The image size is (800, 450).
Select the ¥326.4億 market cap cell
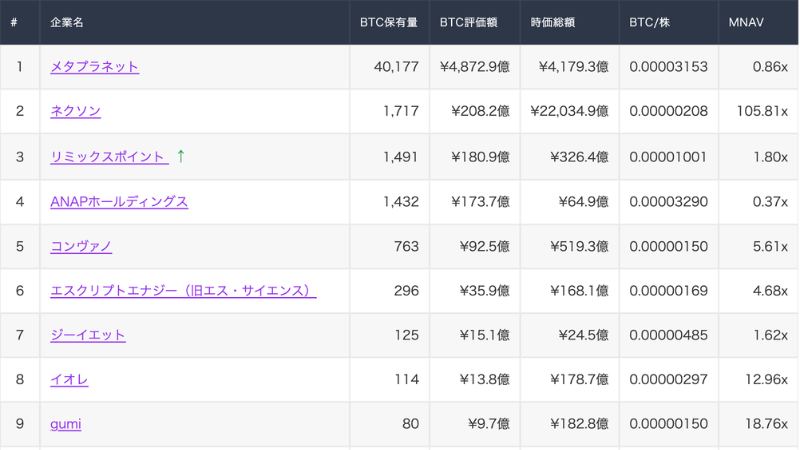coord(569,157)
